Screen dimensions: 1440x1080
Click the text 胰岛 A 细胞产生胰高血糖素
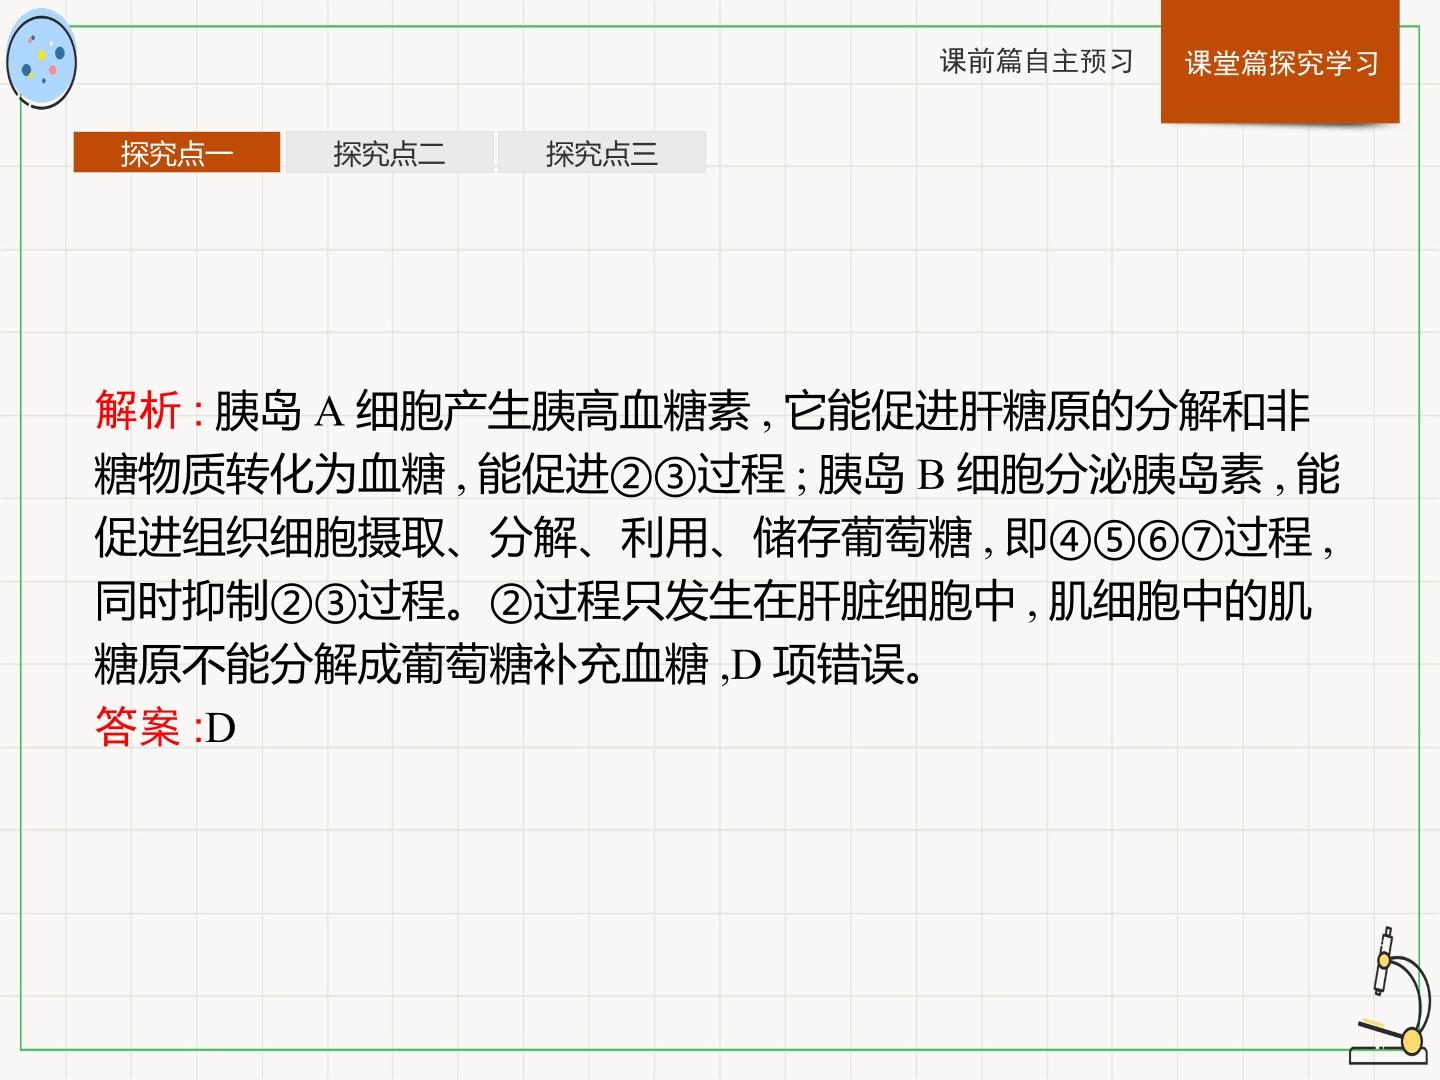point(482,412)
